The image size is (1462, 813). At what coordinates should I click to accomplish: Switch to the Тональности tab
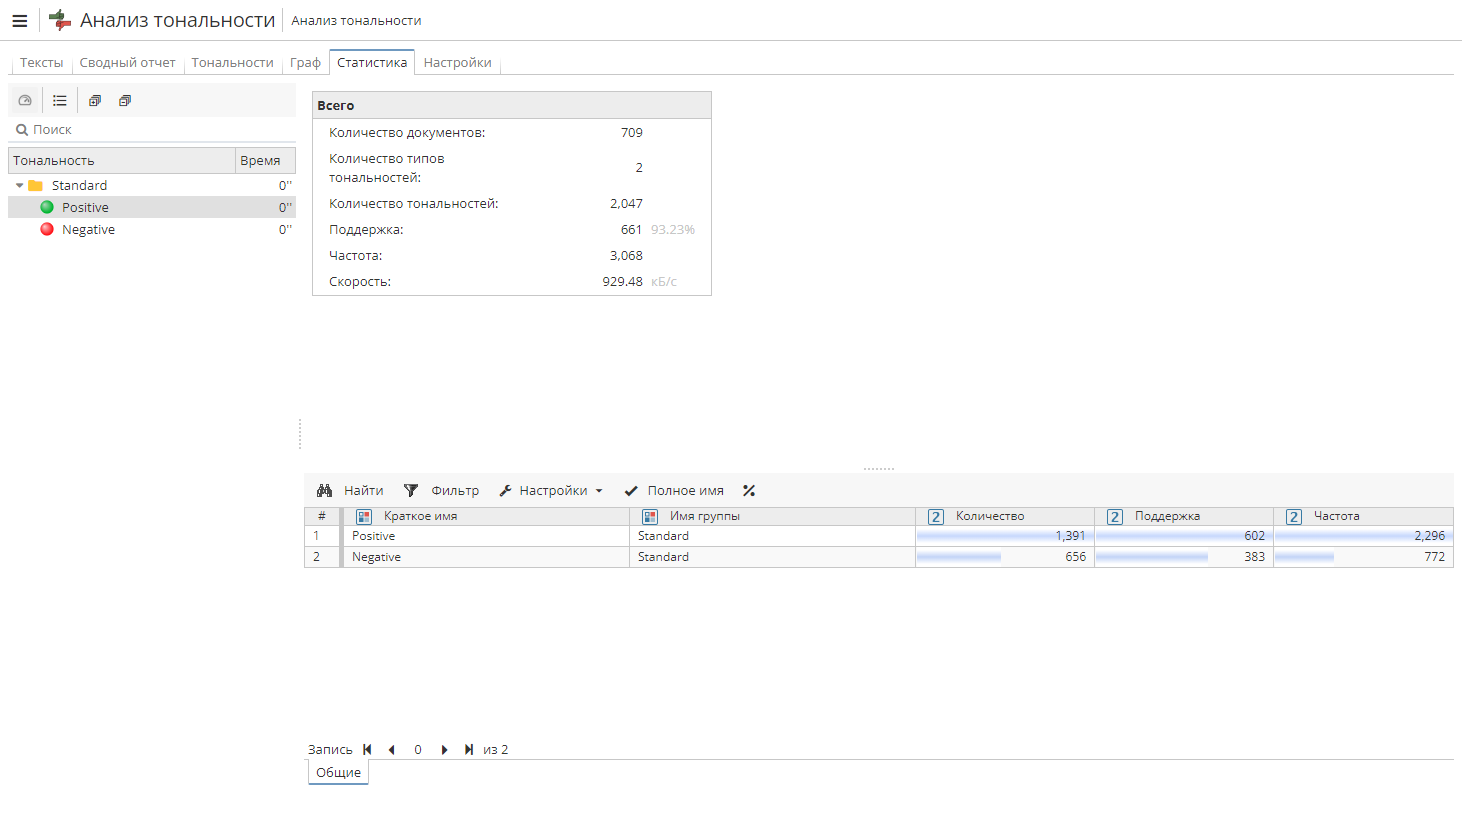pos(233,63)
